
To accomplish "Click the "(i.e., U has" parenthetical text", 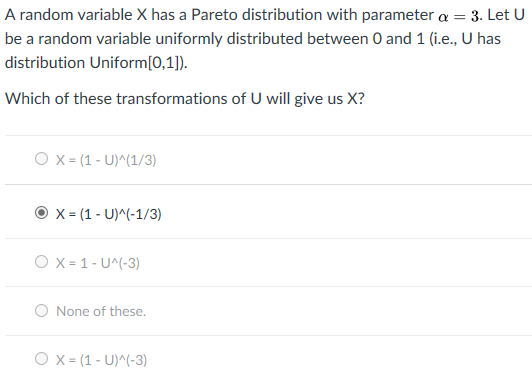I will pyautogui.click(x=465, y=39).
